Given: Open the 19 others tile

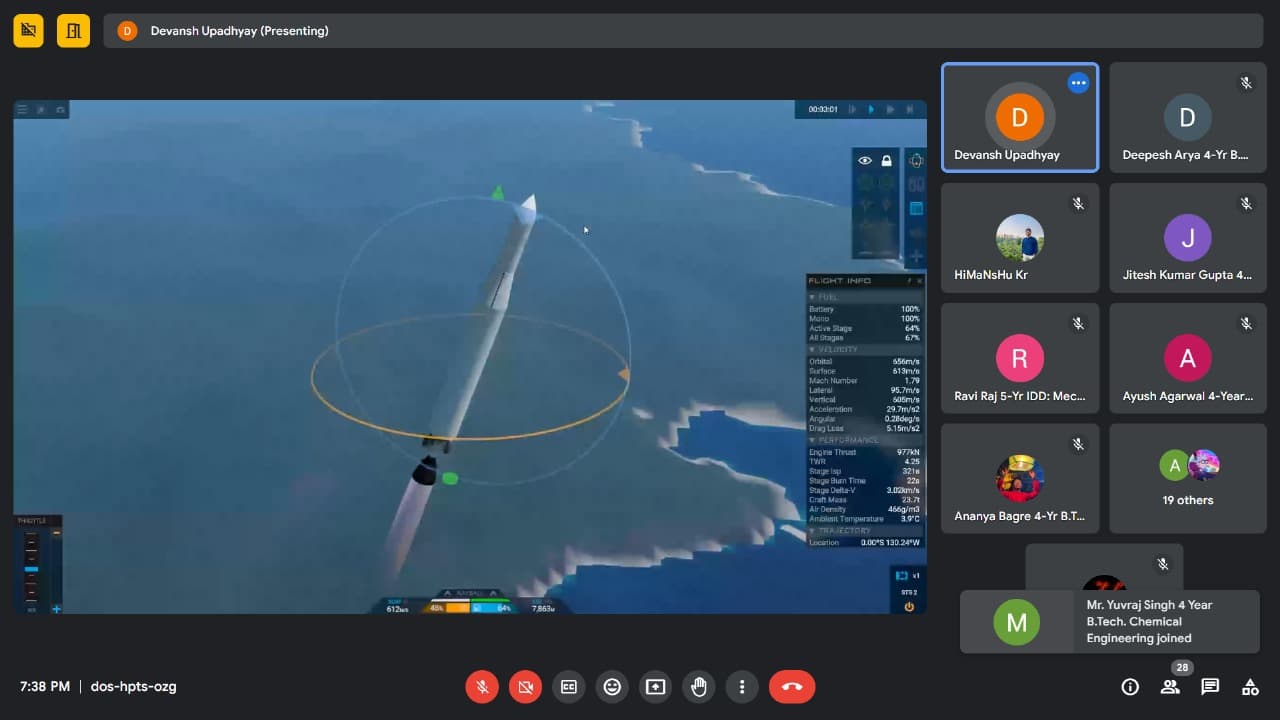Looking at the screenshot, I should (x=1188, y=478).
